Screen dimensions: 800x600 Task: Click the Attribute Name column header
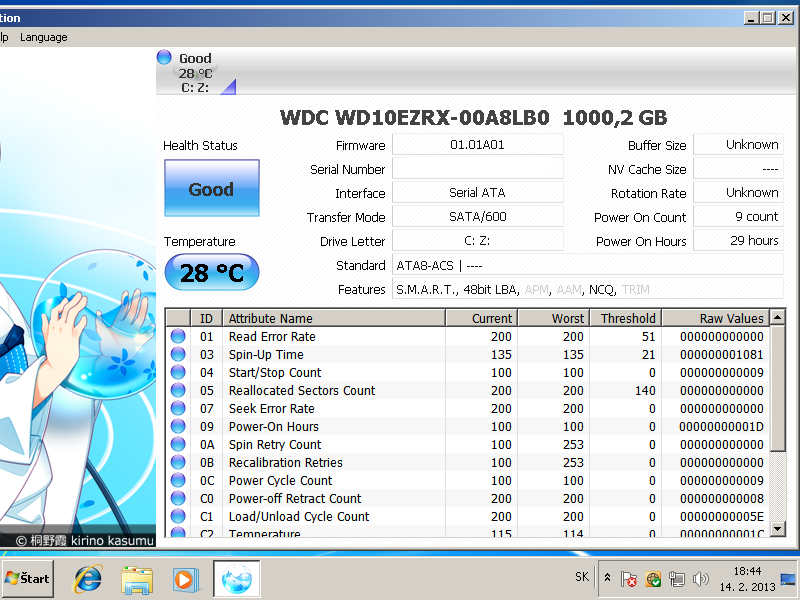pyautogui.click(x=334, y=318)
